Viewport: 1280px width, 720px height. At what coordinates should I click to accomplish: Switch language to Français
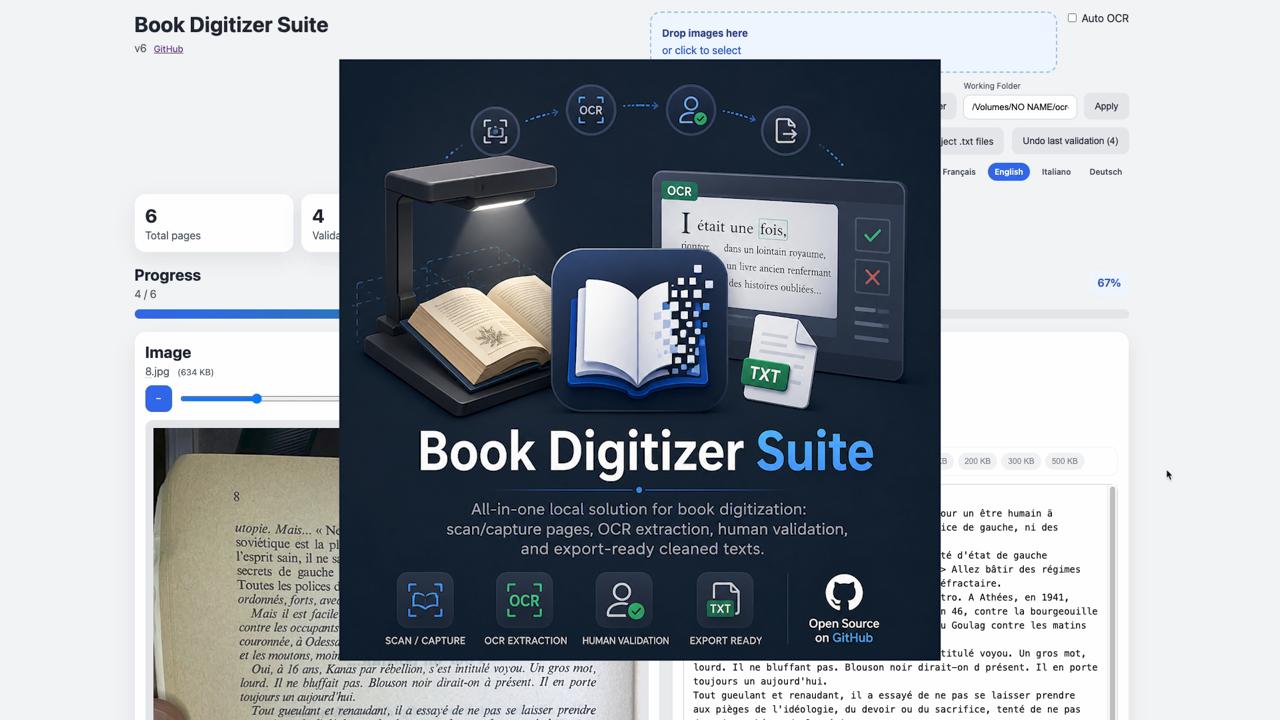(959, 172)
